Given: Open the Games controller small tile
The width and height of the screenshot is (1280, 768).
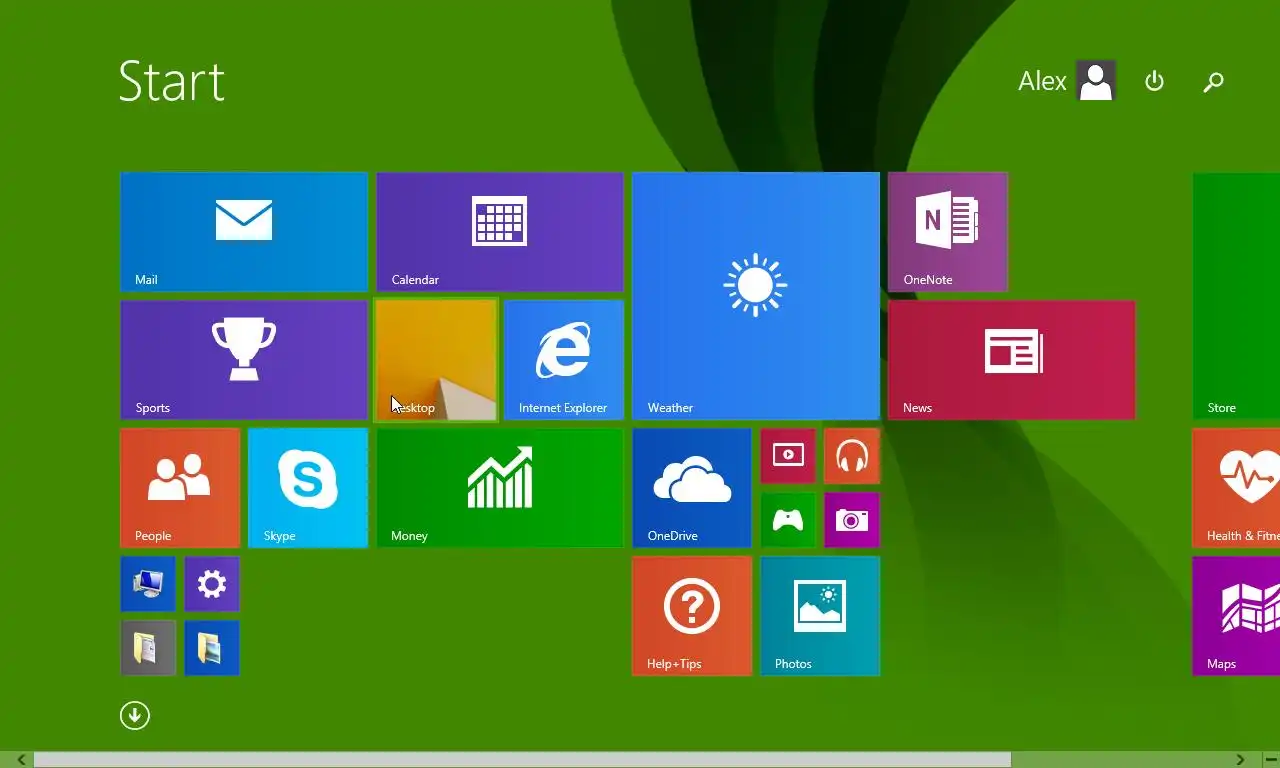Looking at the screenshot, I should (788, 520).
